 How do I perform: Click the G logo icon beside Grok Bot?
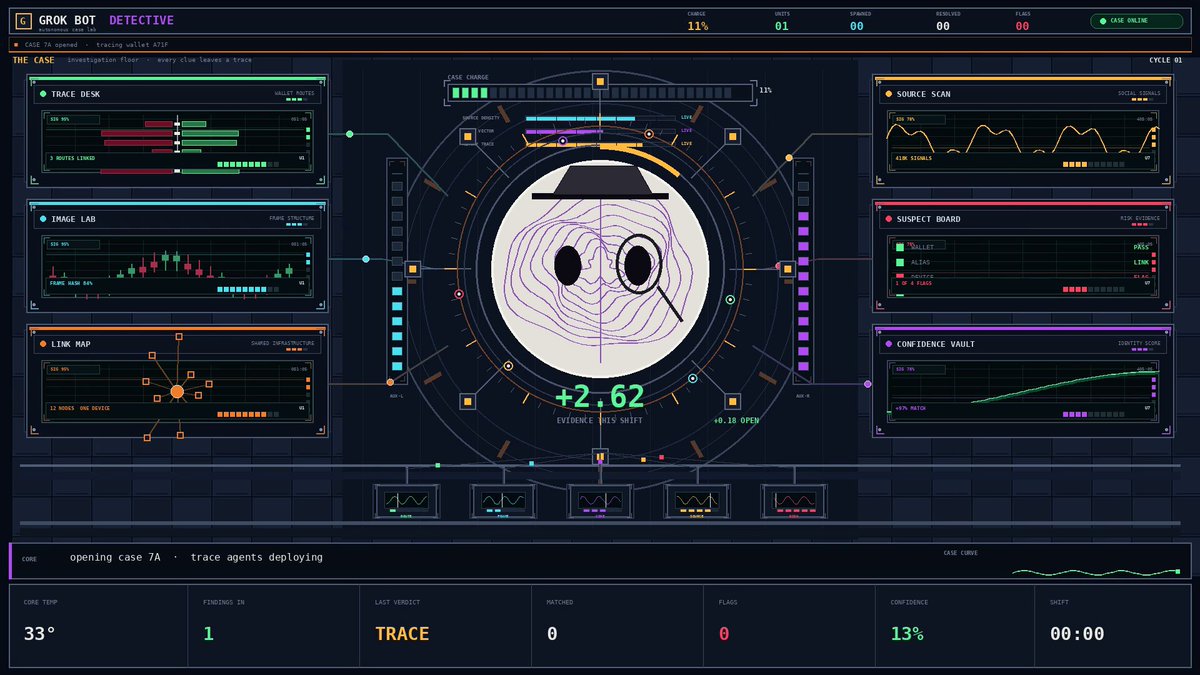pos(22,21)
